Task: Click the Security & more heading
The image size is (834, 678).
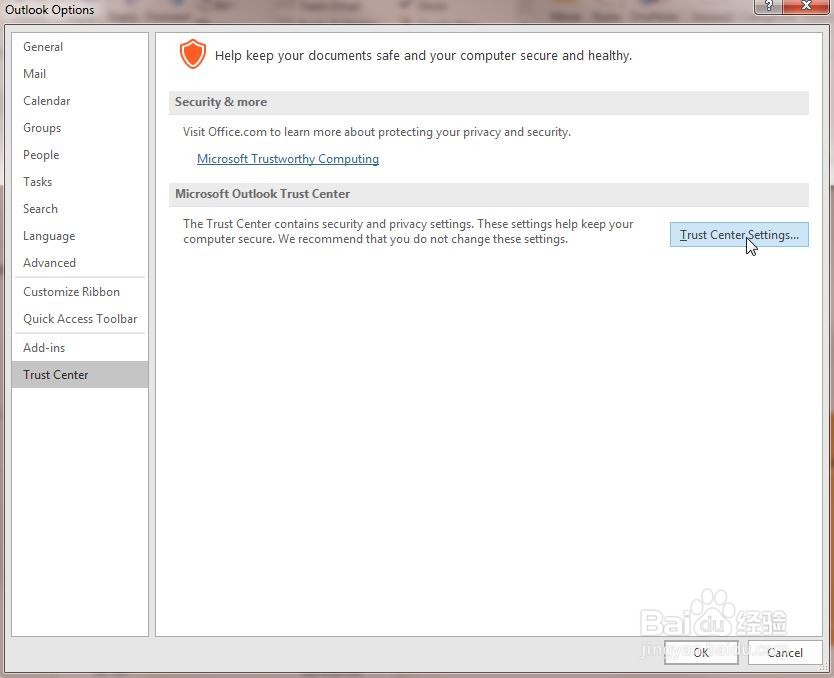Action: (x=221, y=102)
